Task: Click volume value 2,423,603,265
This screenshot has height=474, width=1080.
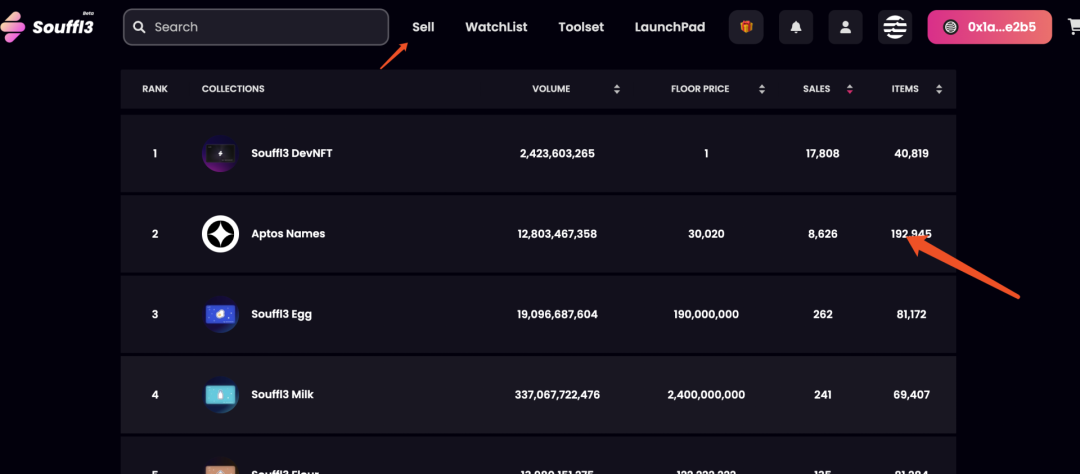Action: click(x=557, y=154)
